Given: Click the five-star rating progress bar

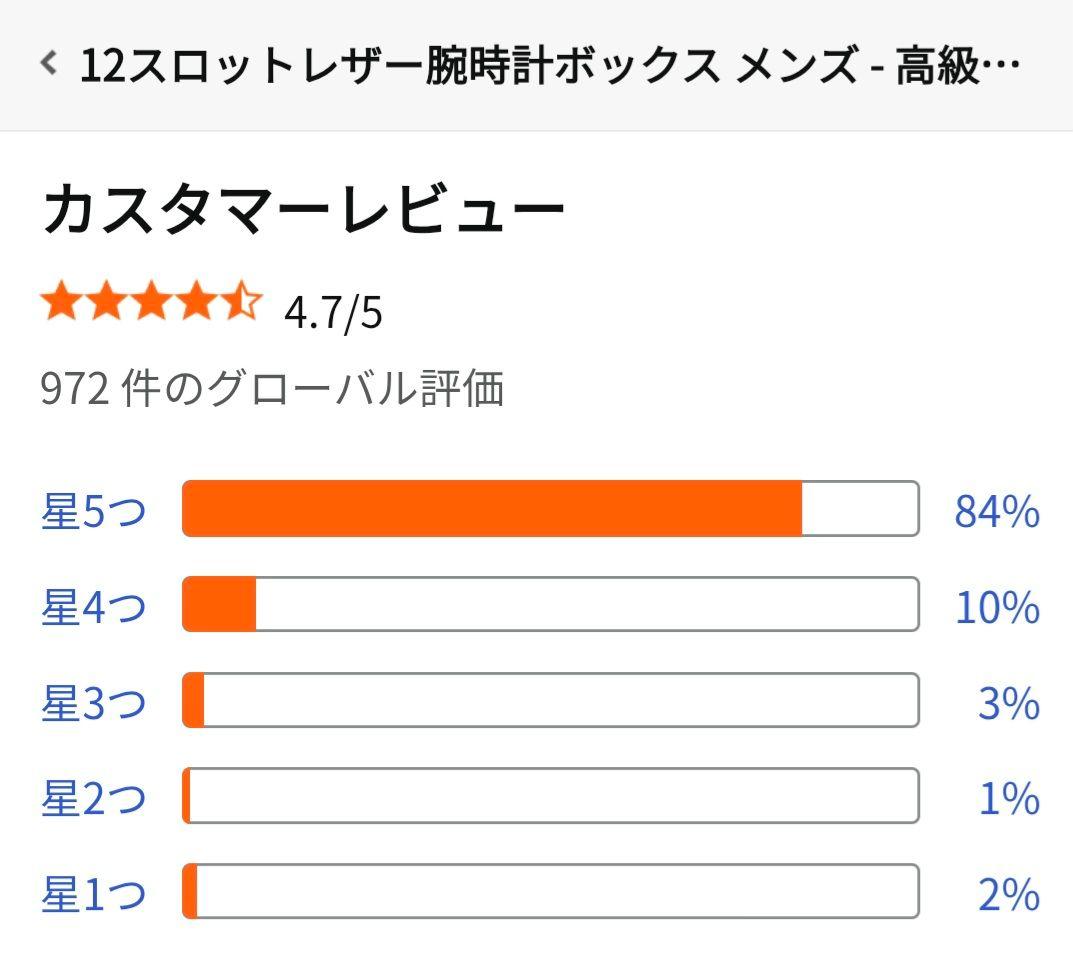Looking at the screenshot, I should point(548,510).
